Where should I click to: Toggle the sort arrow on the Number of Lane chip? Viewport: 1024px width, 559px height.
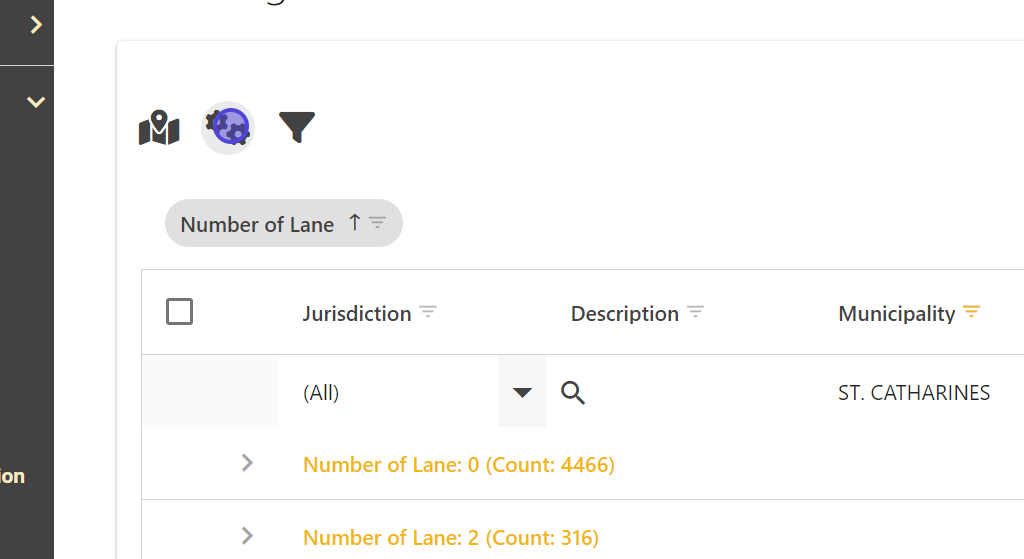pos(354,223)
